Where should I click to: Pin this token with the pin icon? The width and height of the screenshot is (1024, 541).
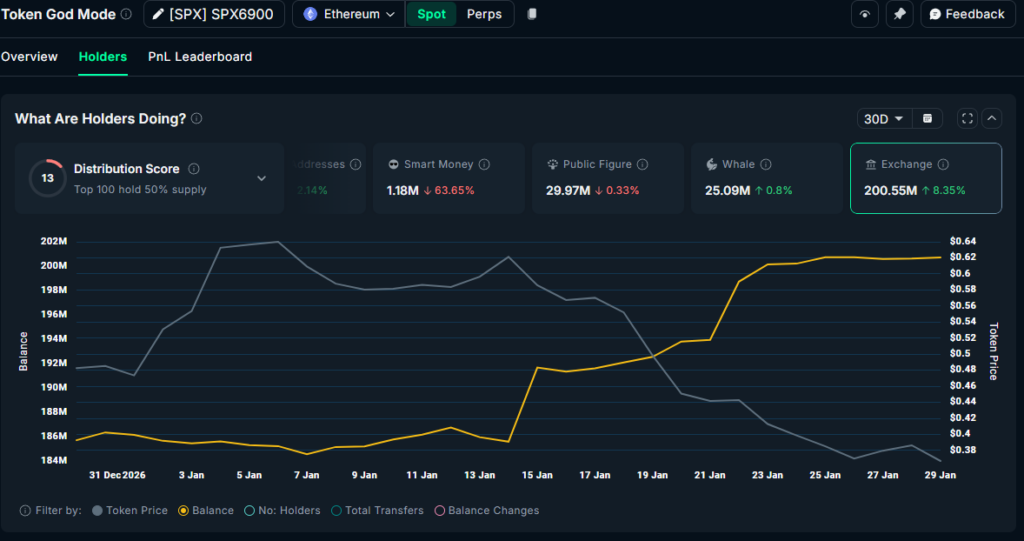899,15
